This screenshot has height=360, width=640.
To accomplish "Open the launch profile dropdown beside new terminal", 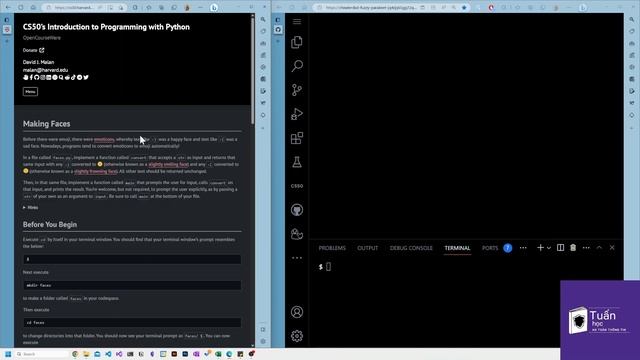I will click(549, 248).
